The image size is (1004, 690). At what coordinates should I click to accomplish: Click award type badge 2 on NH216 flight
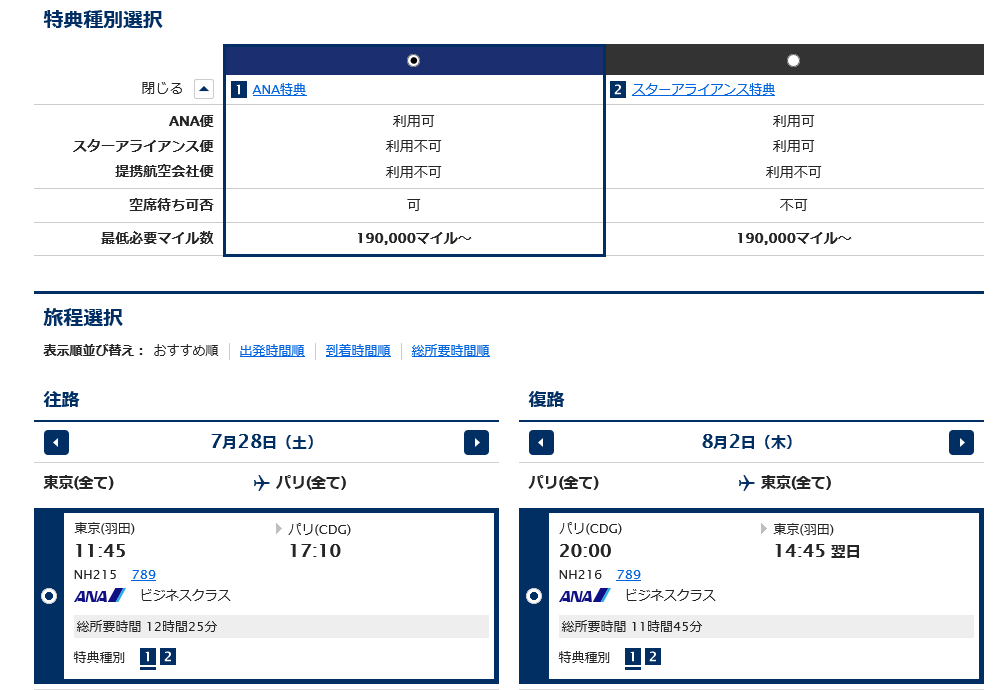[x=652, y=657]
